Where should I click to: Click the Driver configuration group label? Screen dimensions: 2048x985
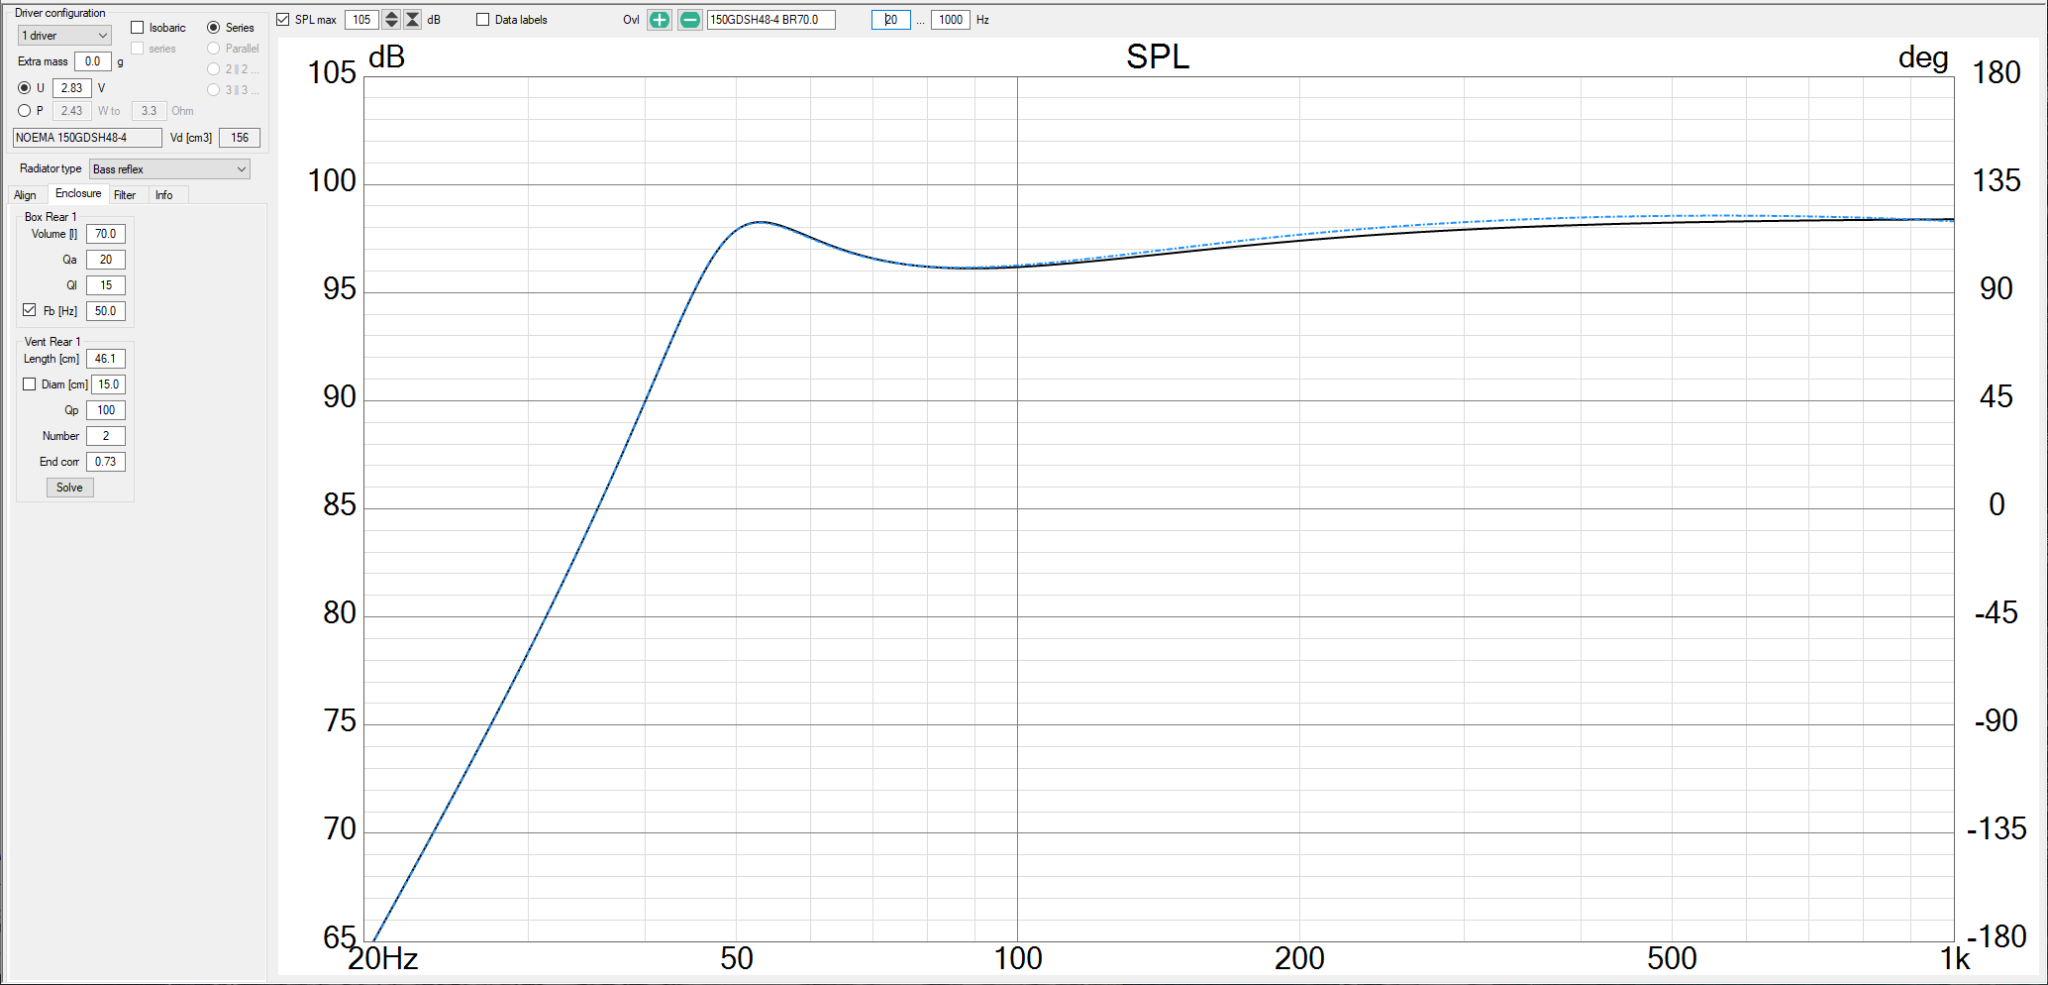point(60,13)
